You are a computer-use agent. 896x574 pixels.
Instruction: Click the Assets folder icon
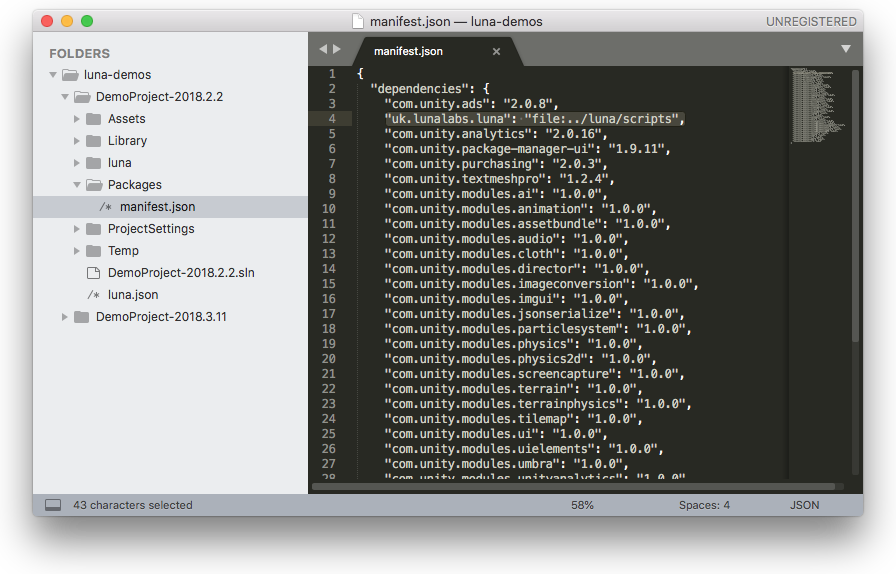(x=93, y=119)
